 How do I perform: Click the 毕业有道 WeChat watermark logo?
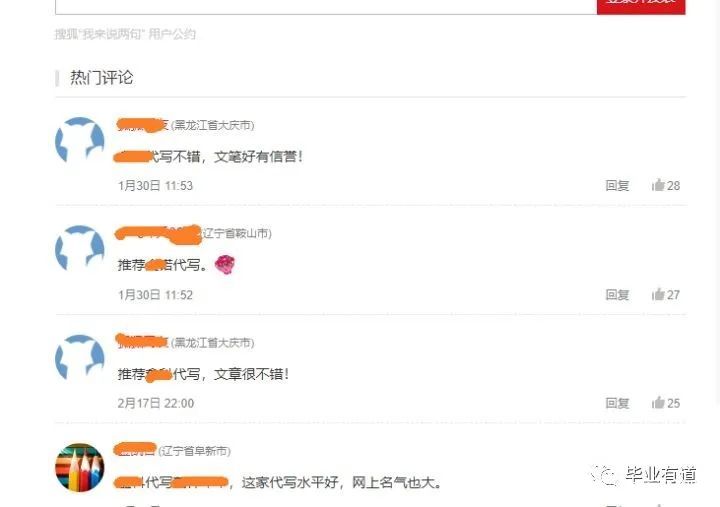pyautogui.click(x=644, y=475)
